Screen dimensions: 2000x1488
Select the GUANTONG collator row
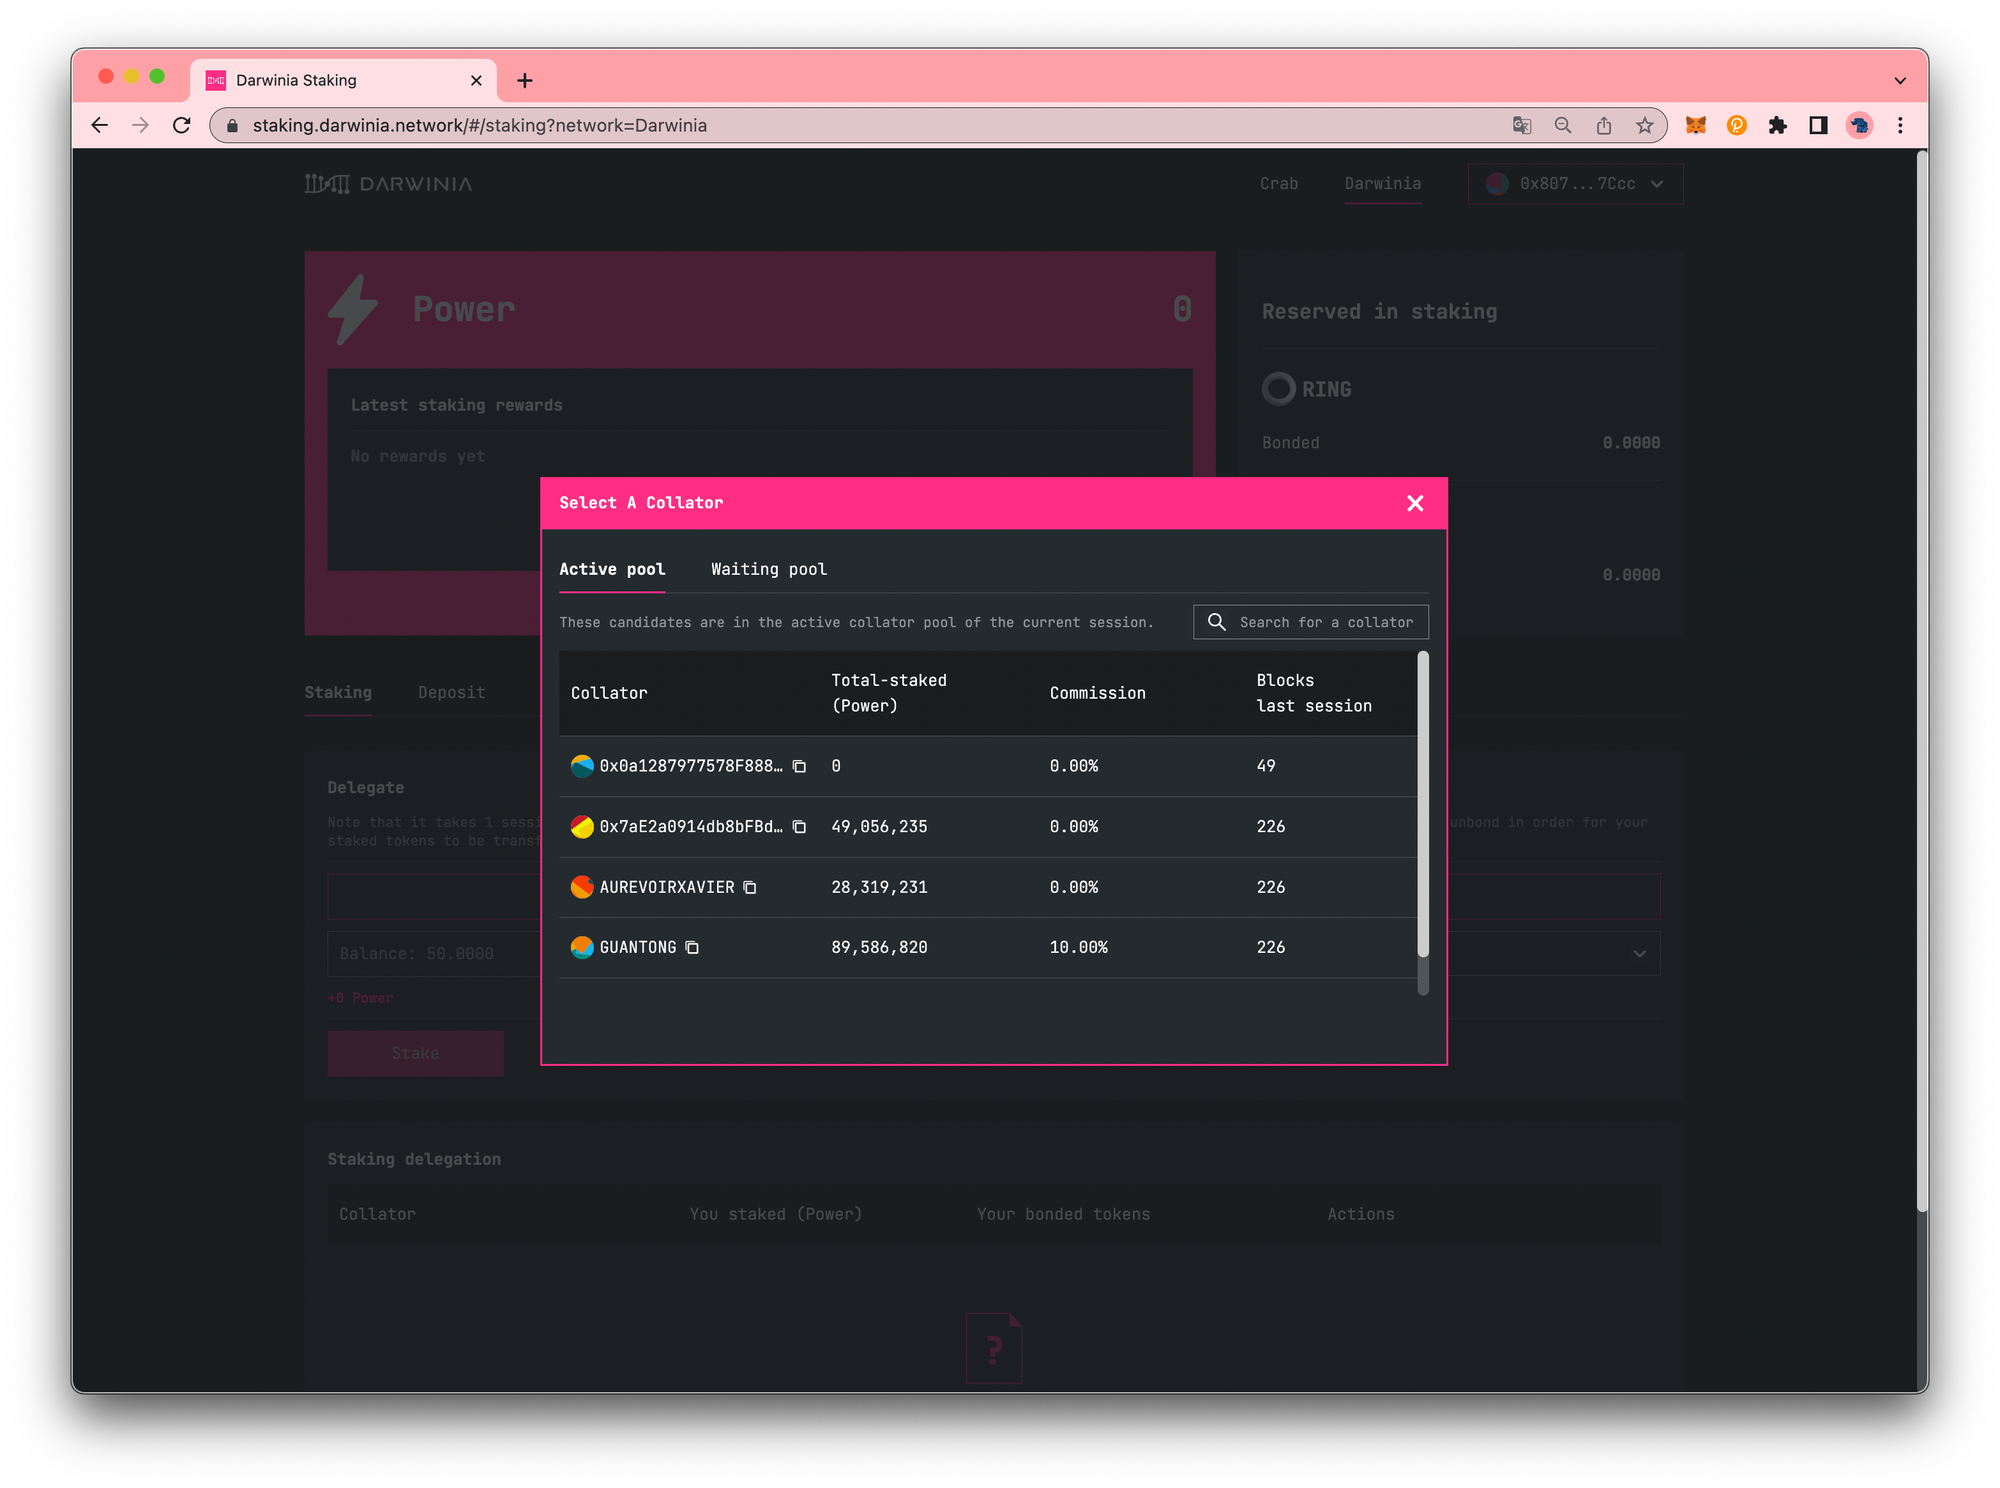[638, 947]
